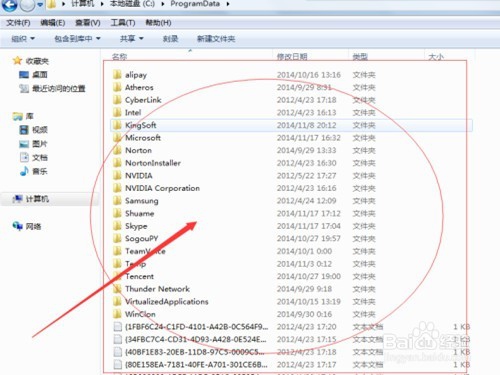Click the 新建文件夹 button

(x=216, y=39)
